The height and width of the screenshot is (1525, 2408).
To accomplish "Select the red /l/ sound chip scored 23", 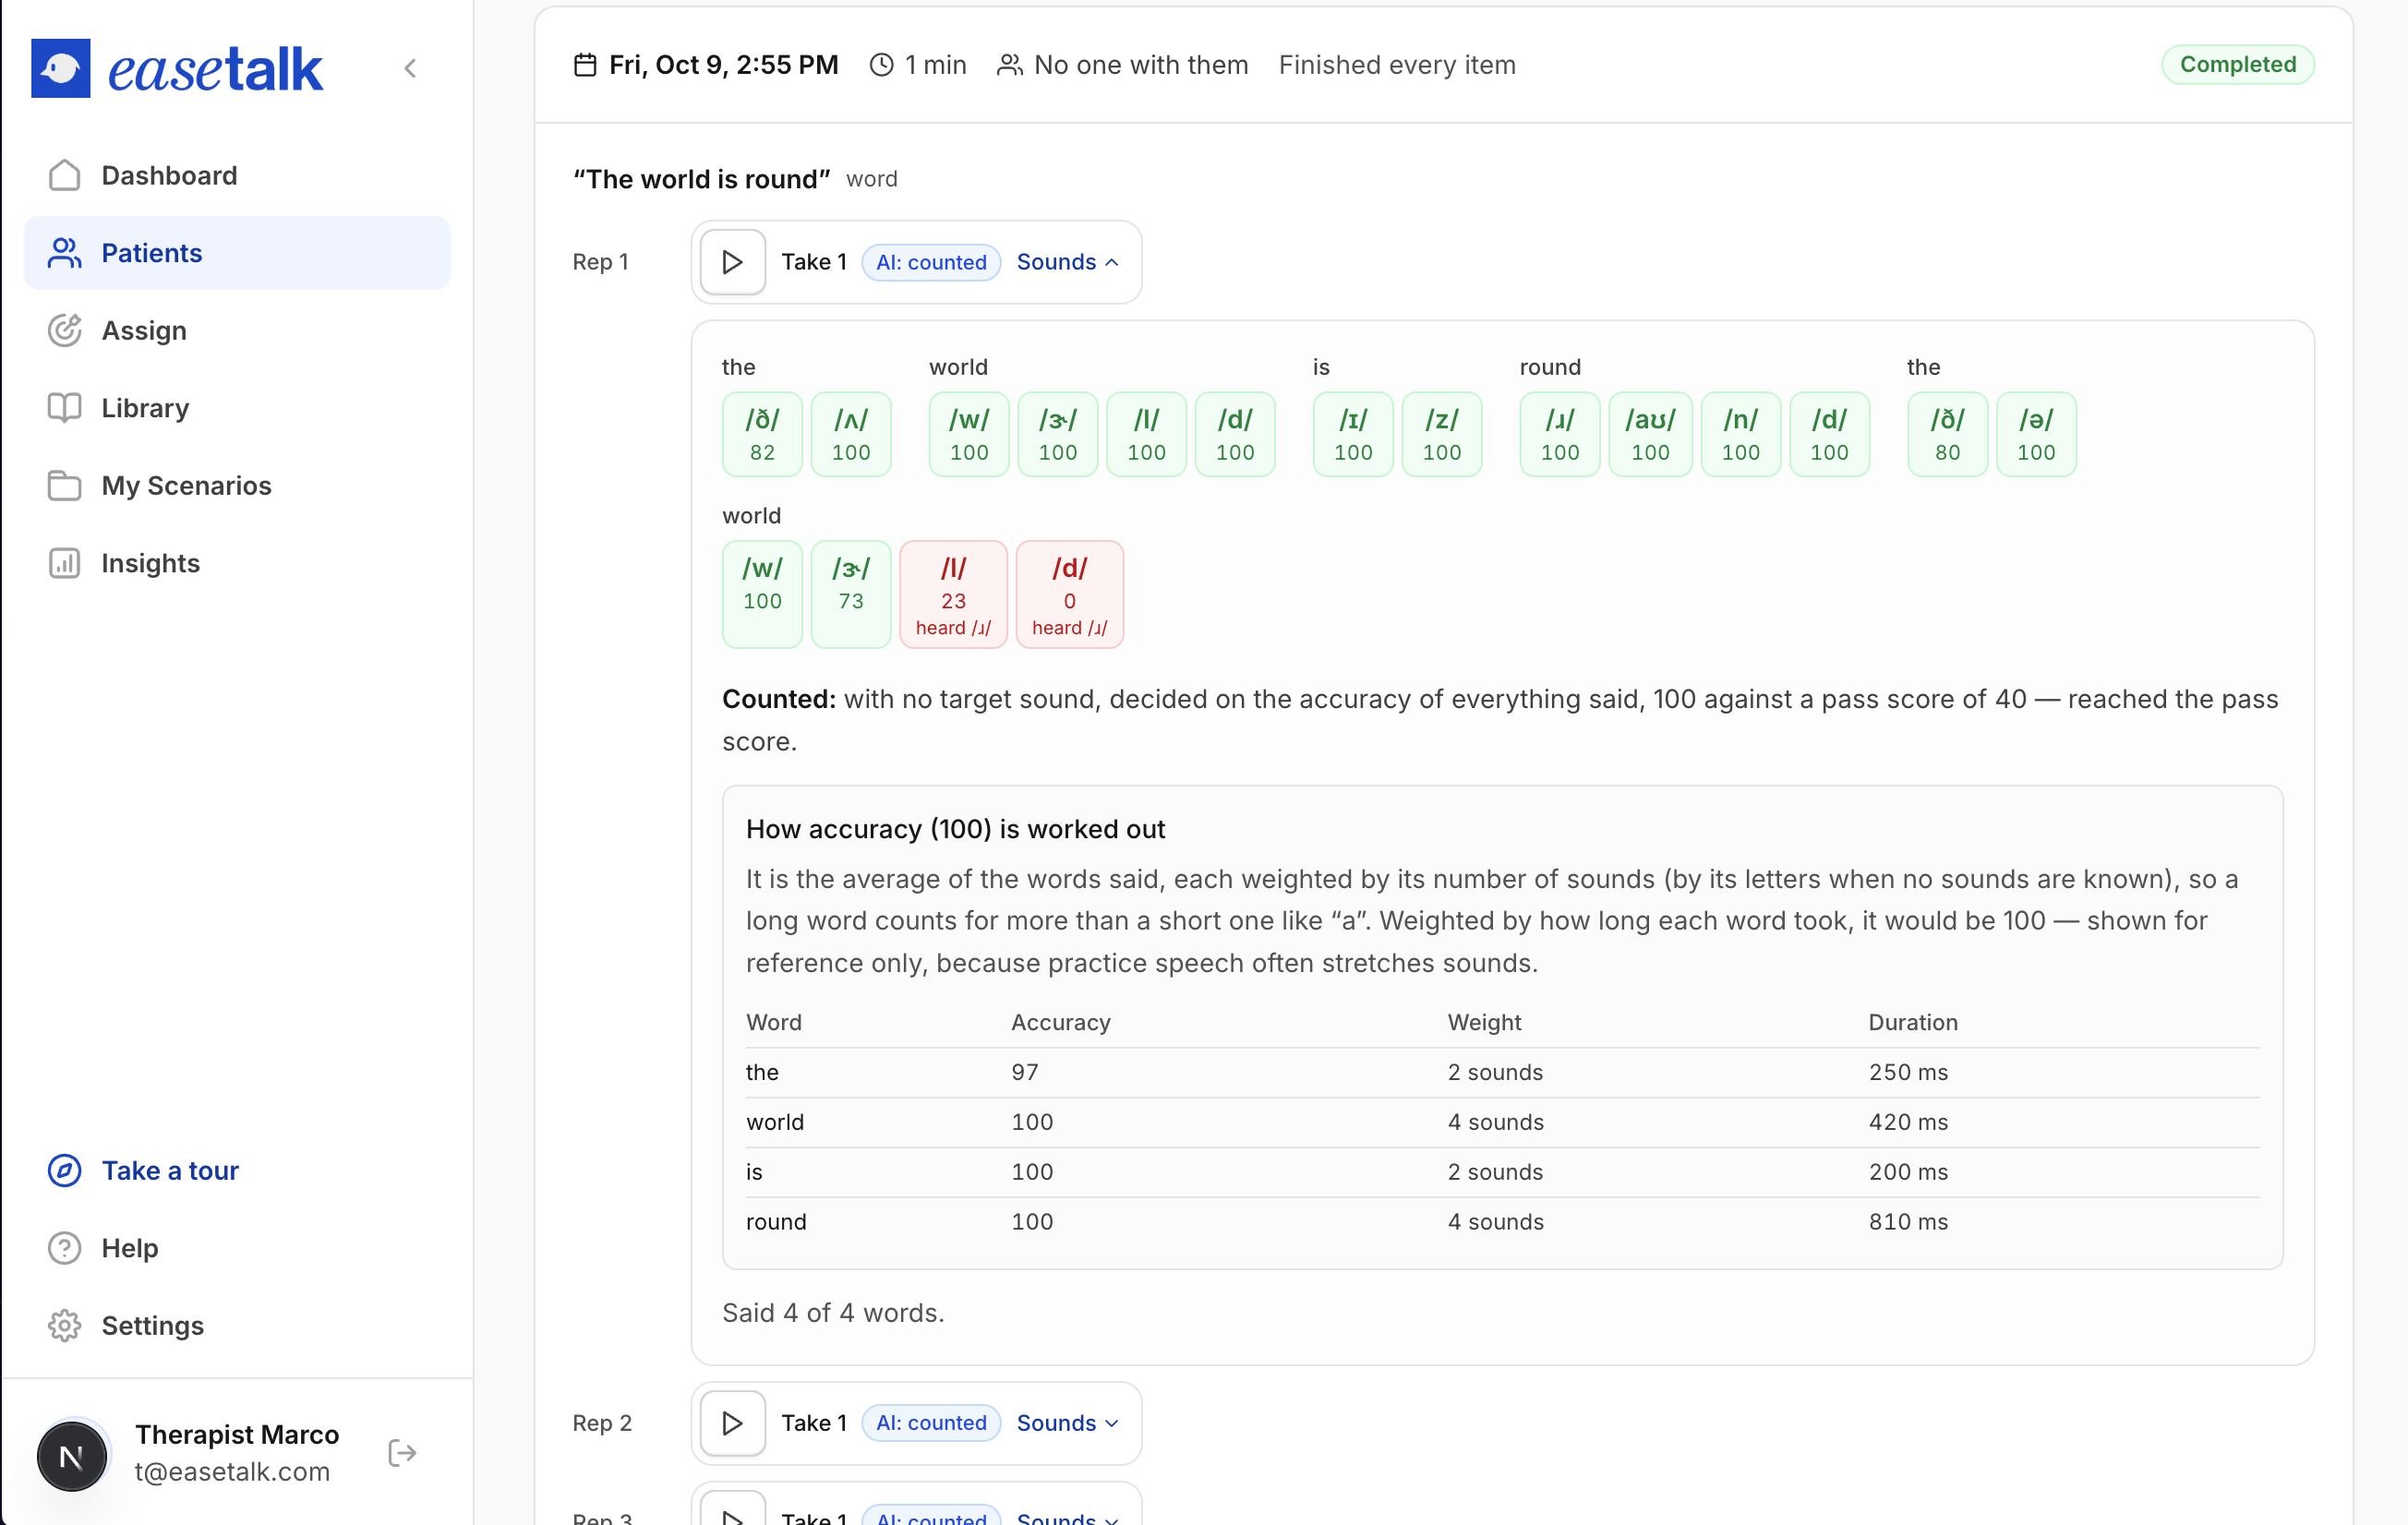I will tap(953, 595).
